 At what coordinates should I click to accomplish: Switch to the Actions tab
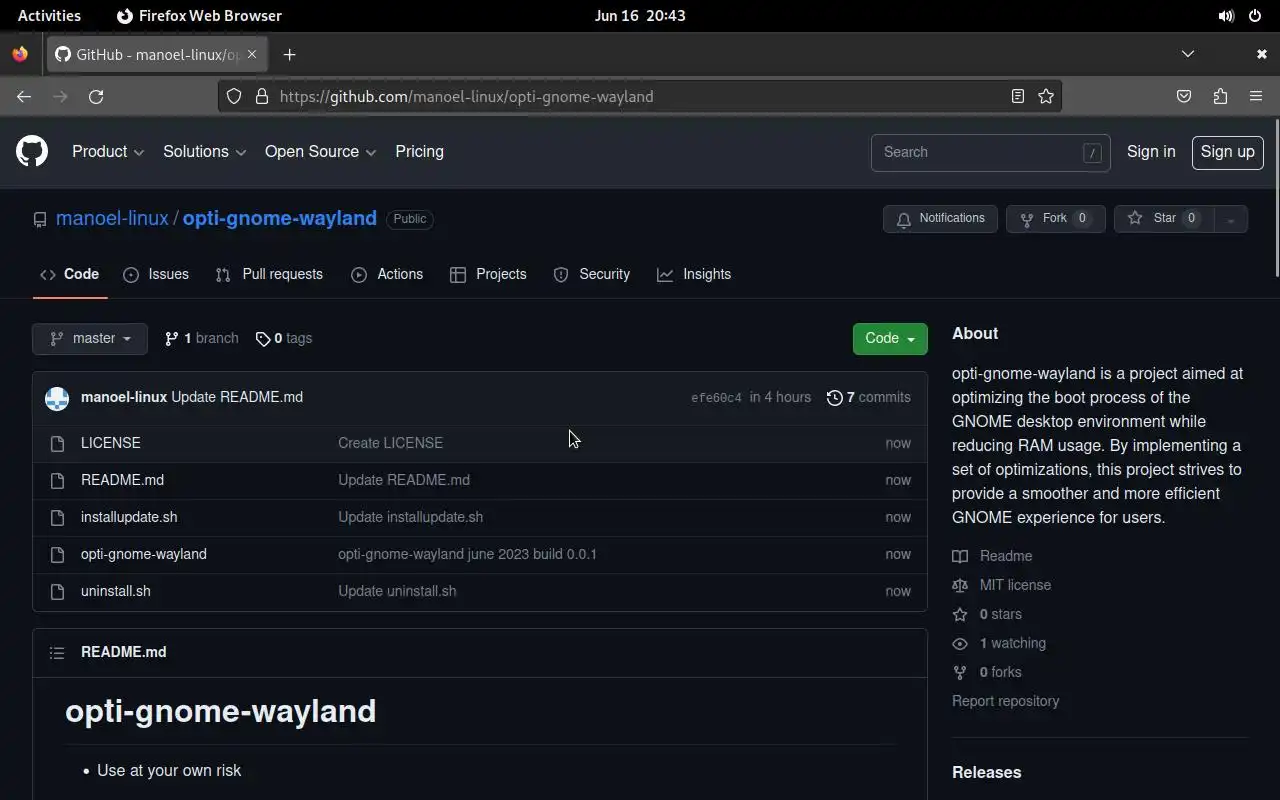click(x=387, y=274)
